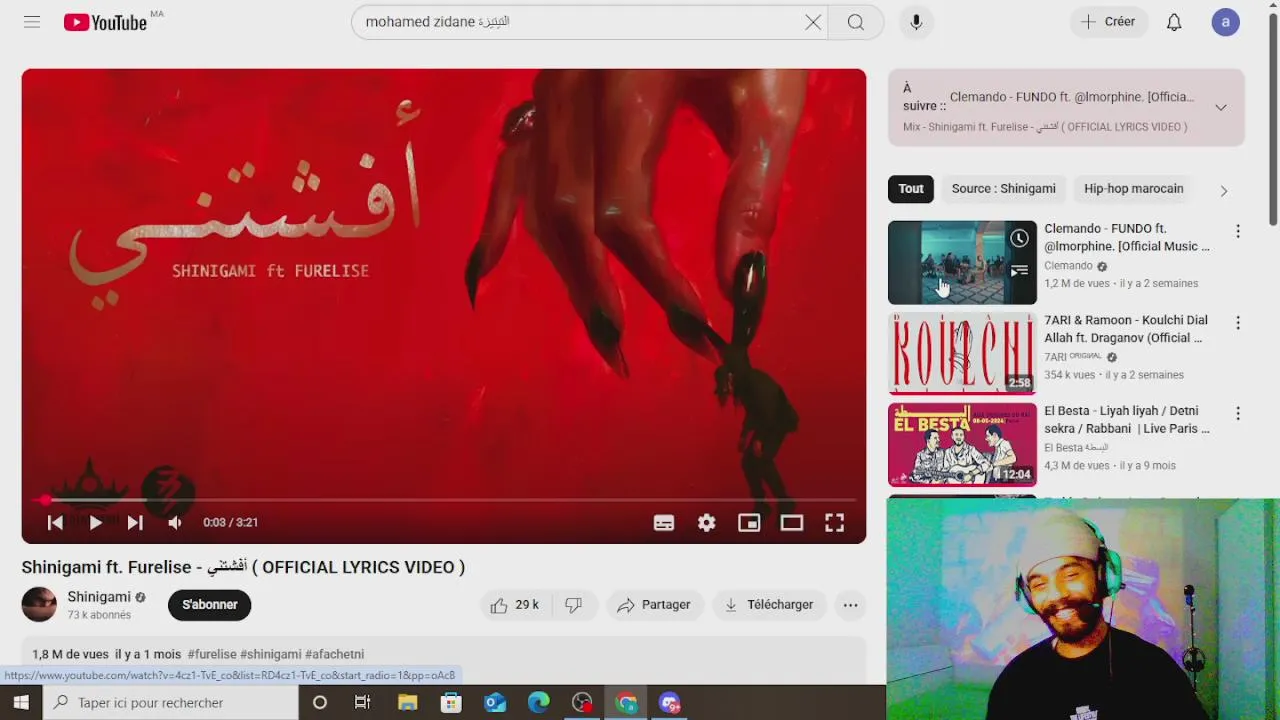
Task: Open the Créer button
Action: [x=1107, y=22]
